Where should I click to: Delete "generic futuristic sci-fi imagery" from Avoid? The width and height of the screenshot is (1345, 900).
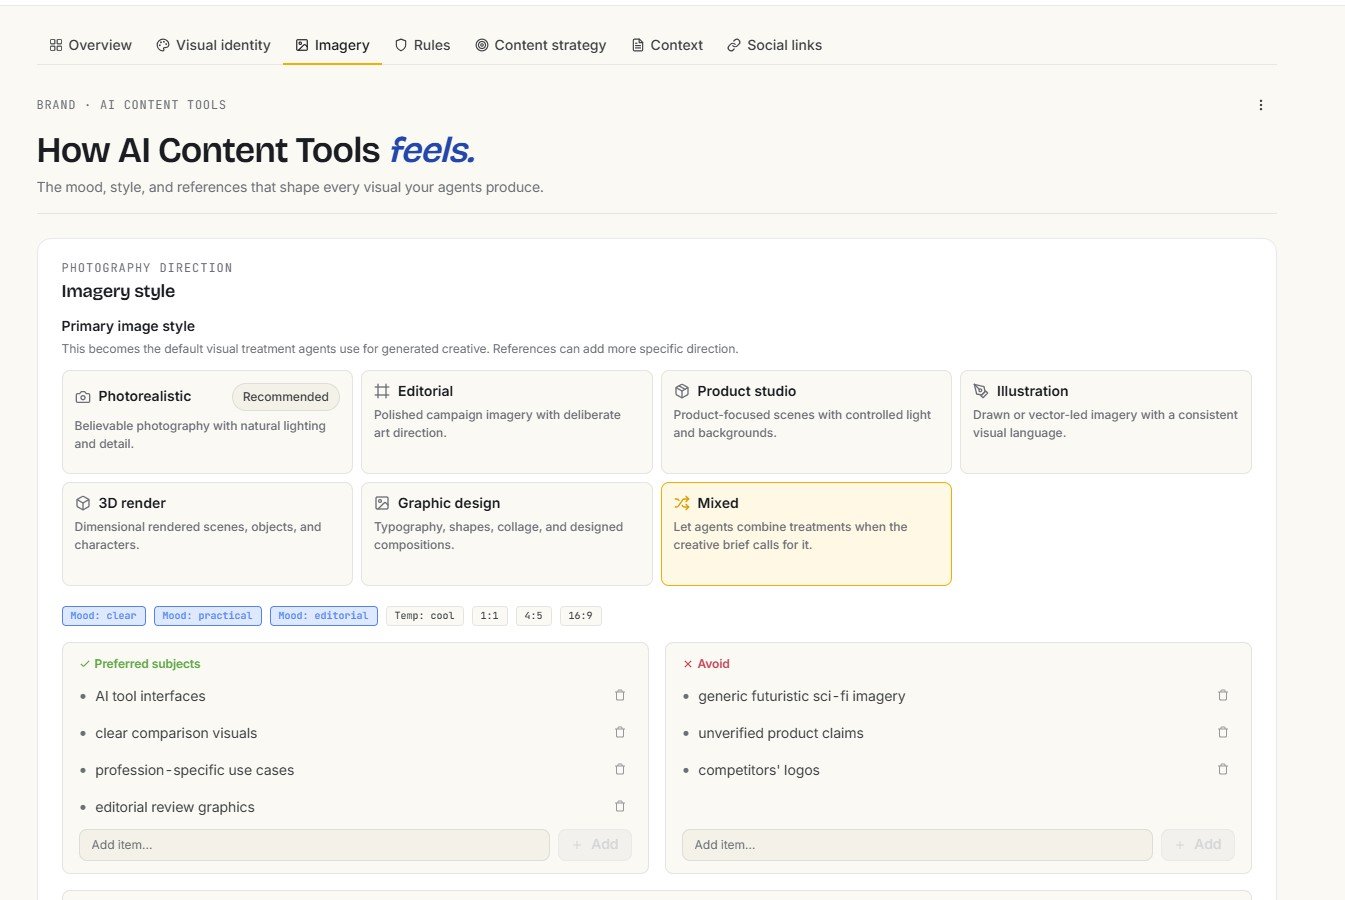click(1223, 696)
